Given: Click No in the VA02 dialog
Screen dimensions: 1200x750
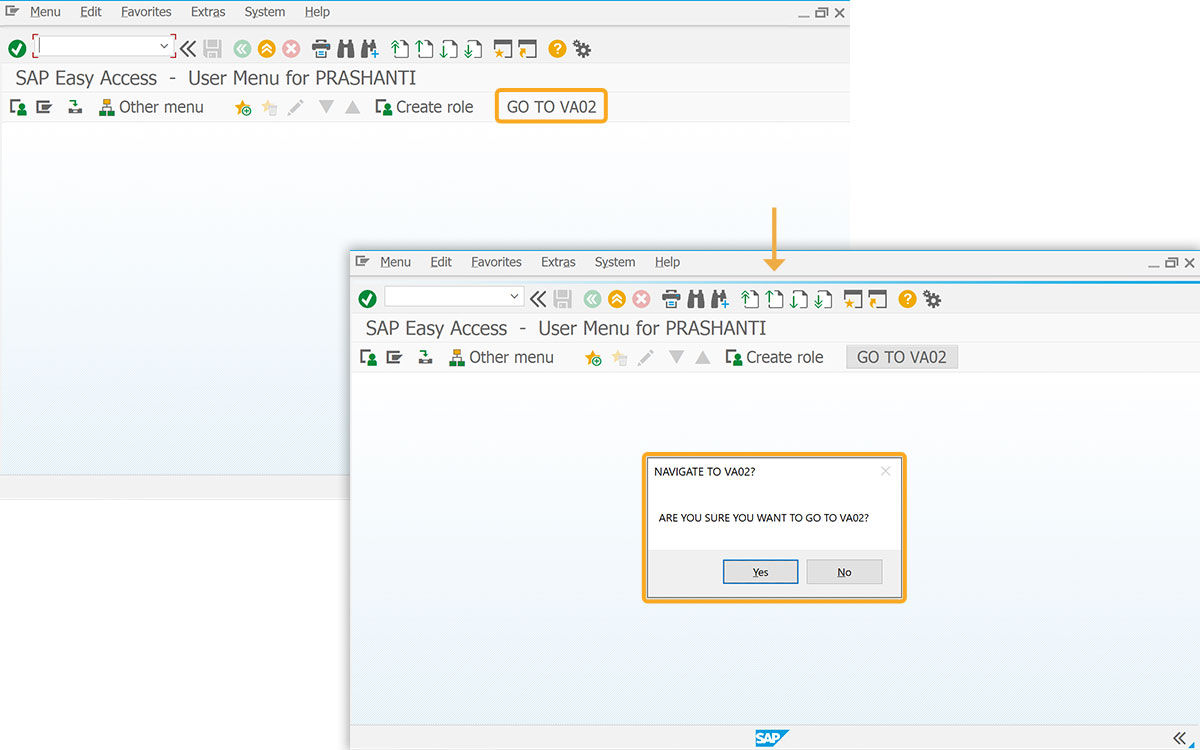Looking at the screenshot, I should click(x=845, y=572).
